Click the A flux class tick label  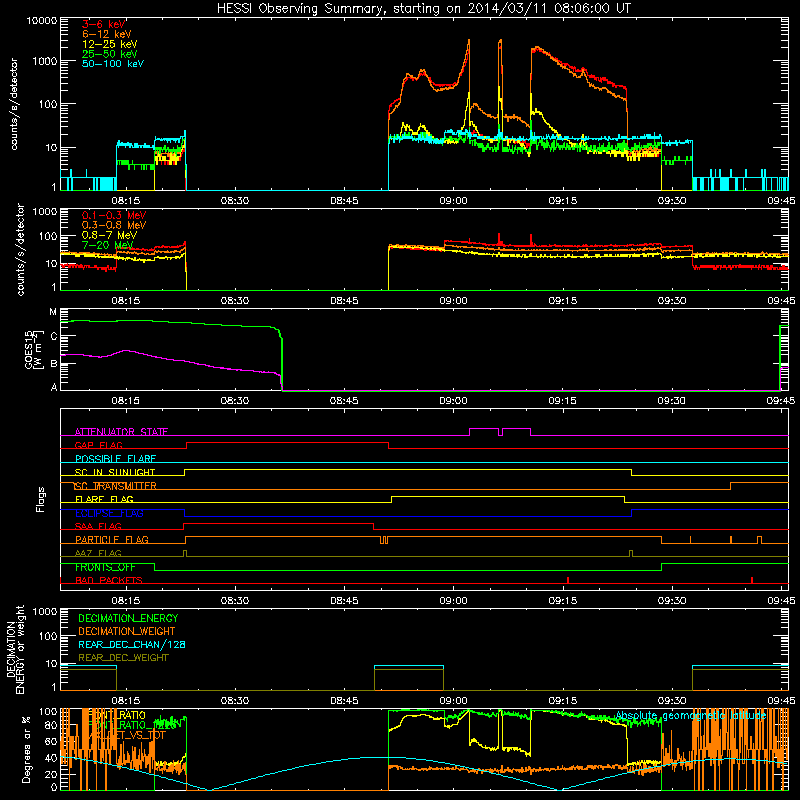(x=54, y=387)
